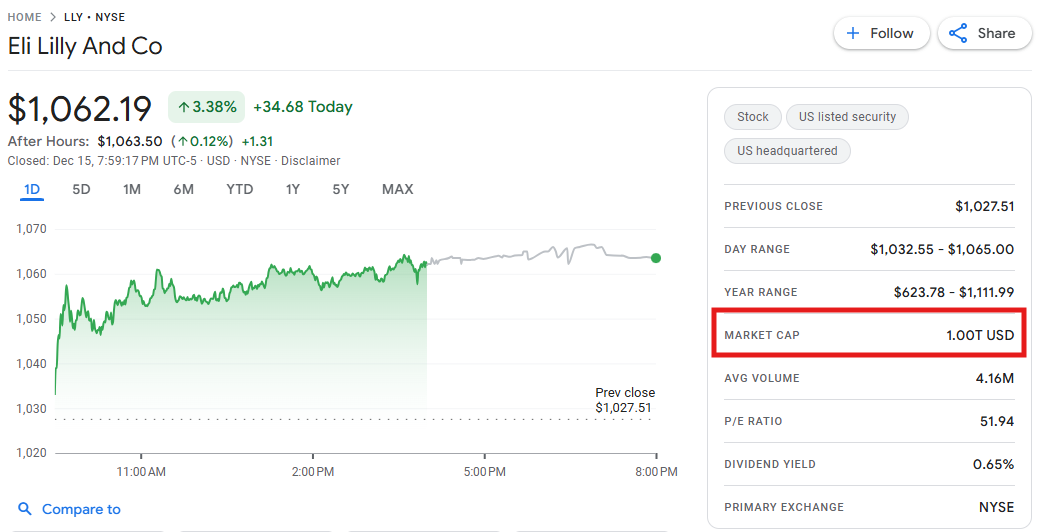Image resolution: width=1038 pixels, height=532 pixels.
Task: Click the plus icon on Follow
Action: (853, 33)
